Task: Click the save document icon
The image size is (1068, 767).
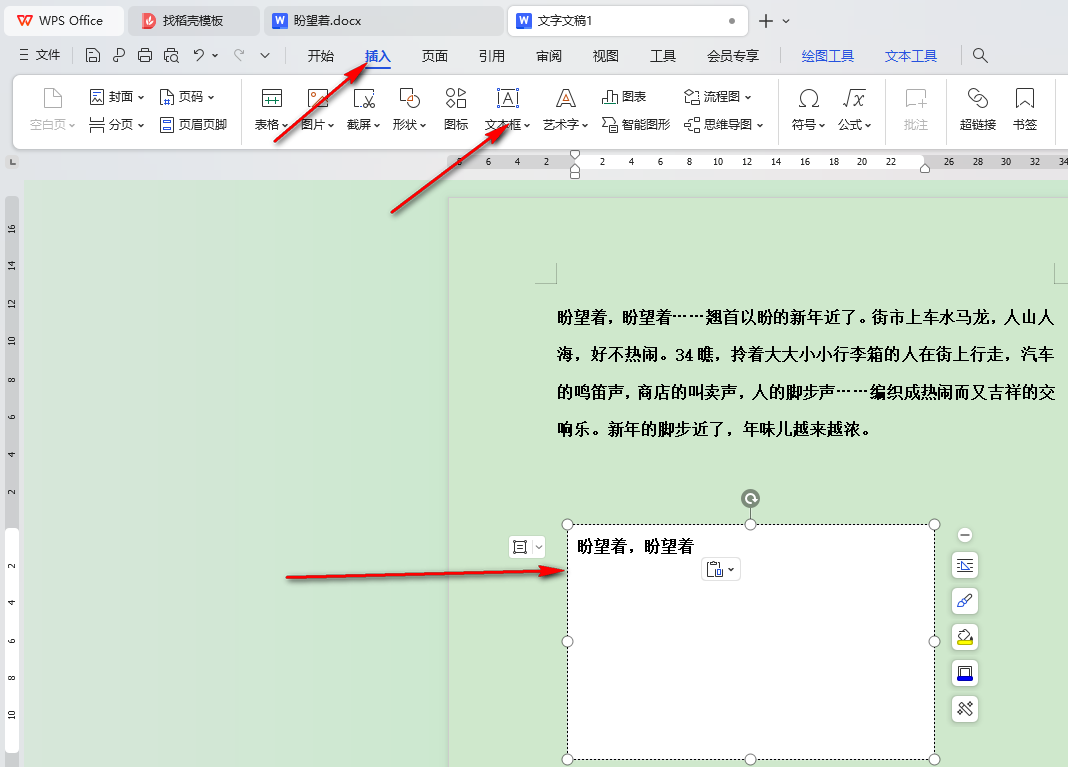Action: click(93, 55)
